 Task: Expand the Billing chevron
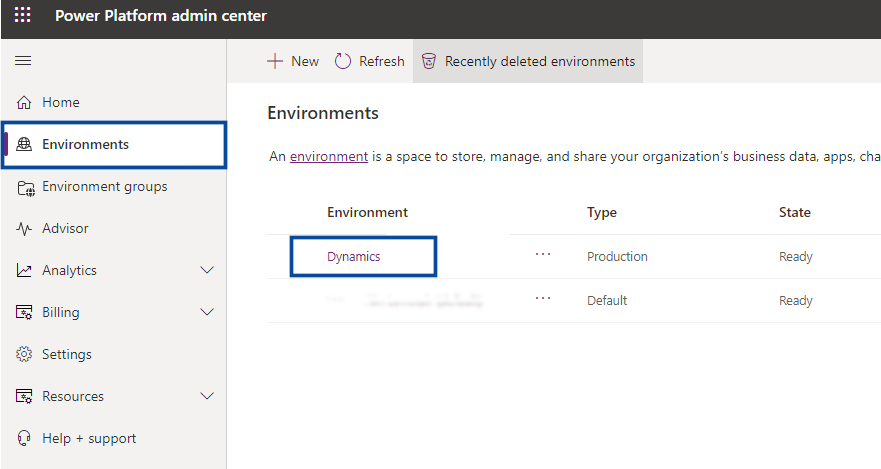click(207, 312)
